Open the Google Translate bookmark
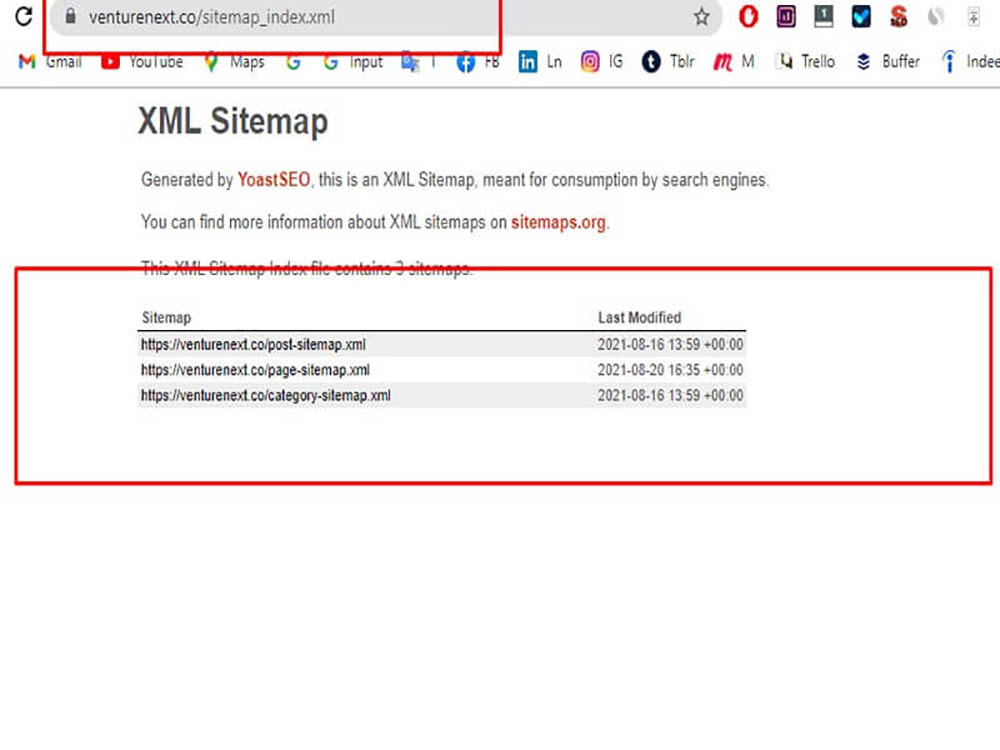The width and height of the screenshot is (1000, 750). coord(418,62)
